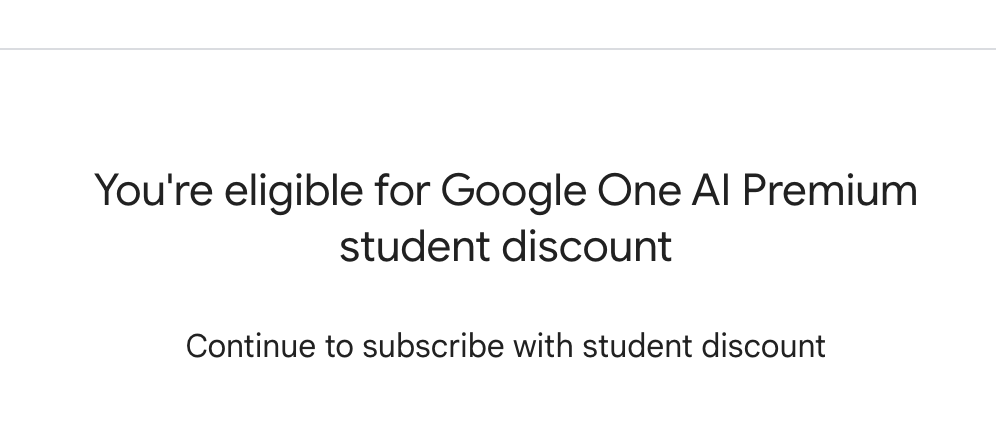Select the "You're eligible for Google One" heading
Screen dimensions: 996x432
point(505,217)
